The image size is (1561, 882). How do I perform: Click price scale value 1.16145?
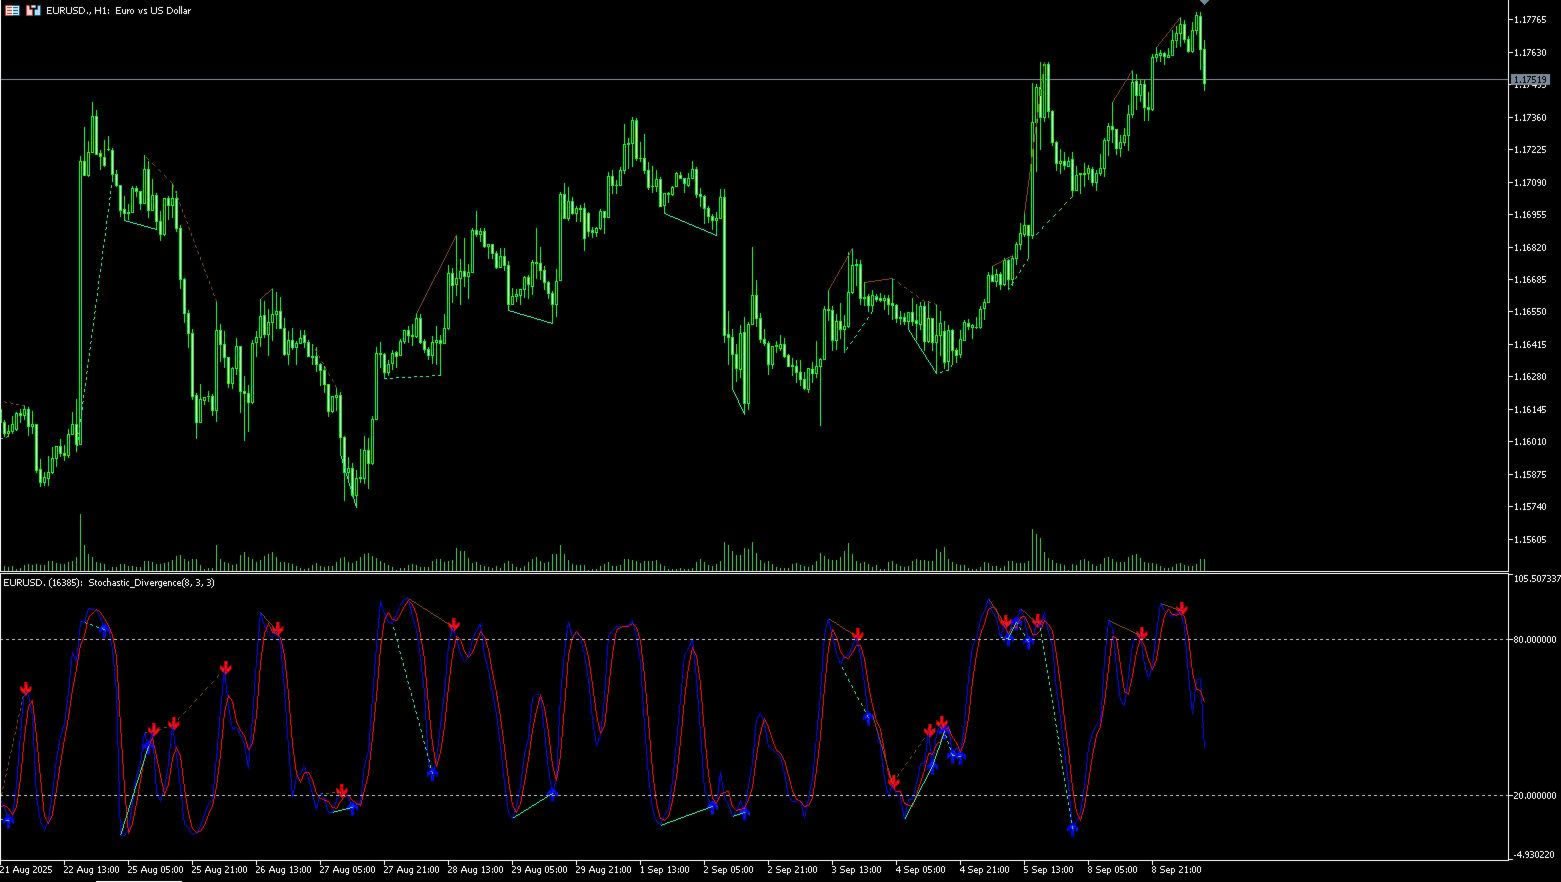pyautogui.click(x=1532, y=410)
